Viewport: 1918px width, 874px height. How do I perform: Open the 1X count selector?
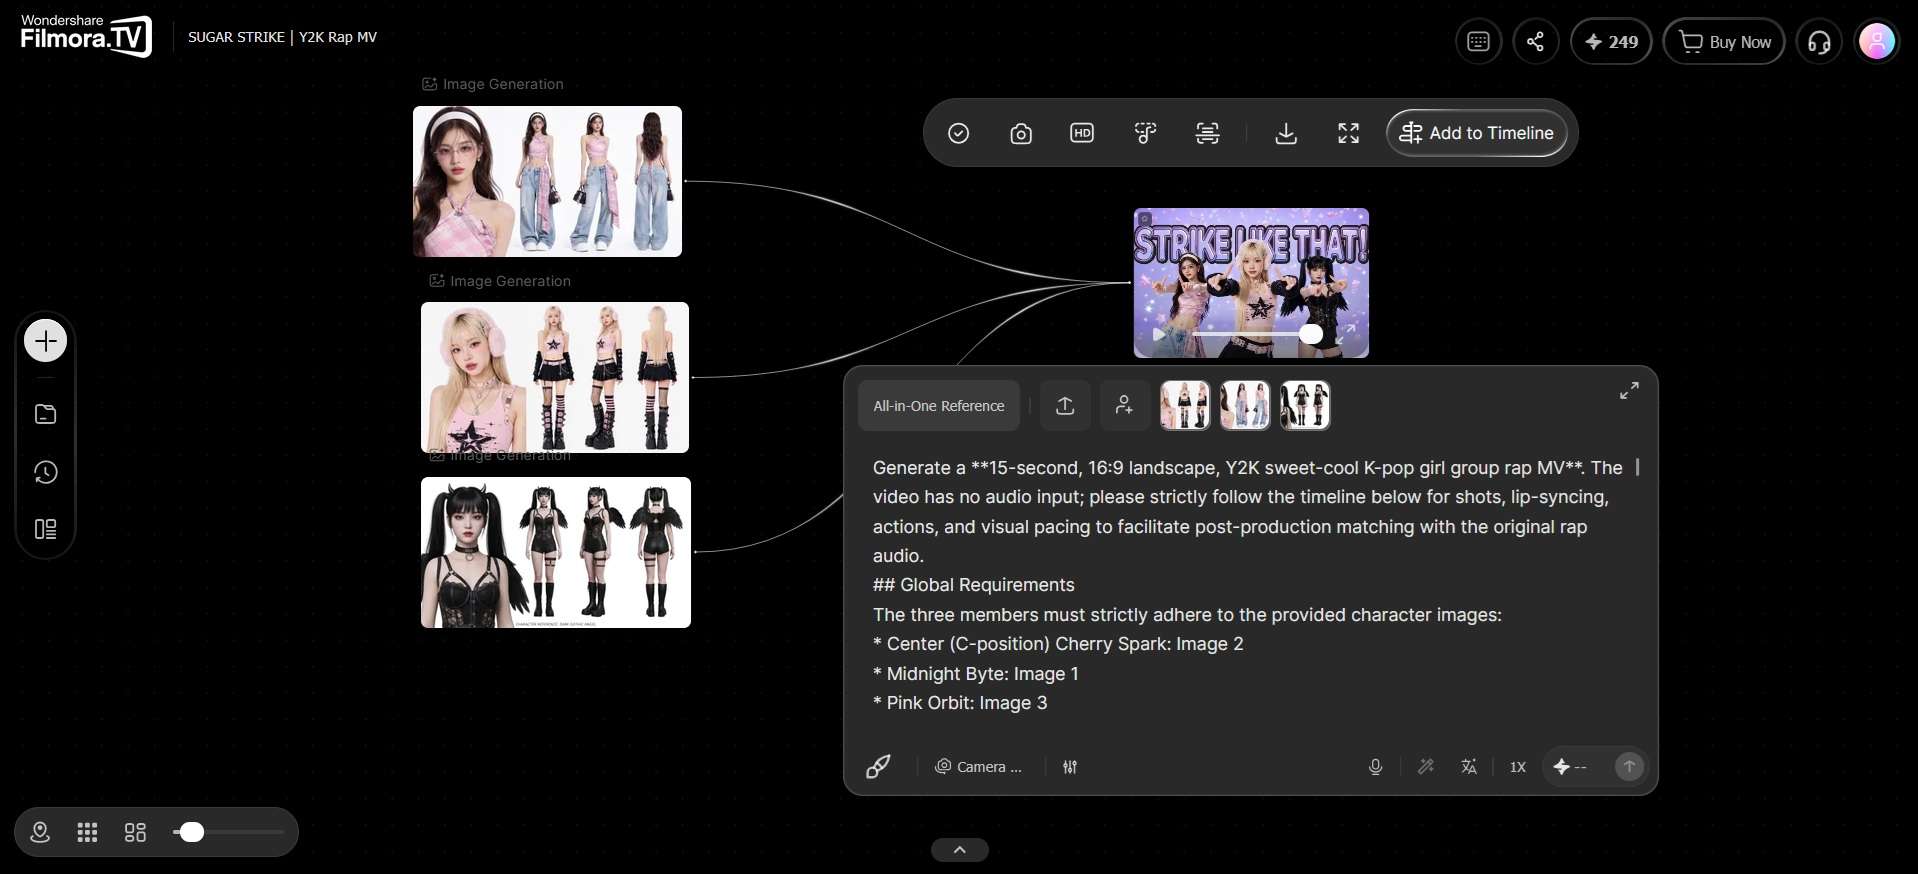(x=1518, y=767)
